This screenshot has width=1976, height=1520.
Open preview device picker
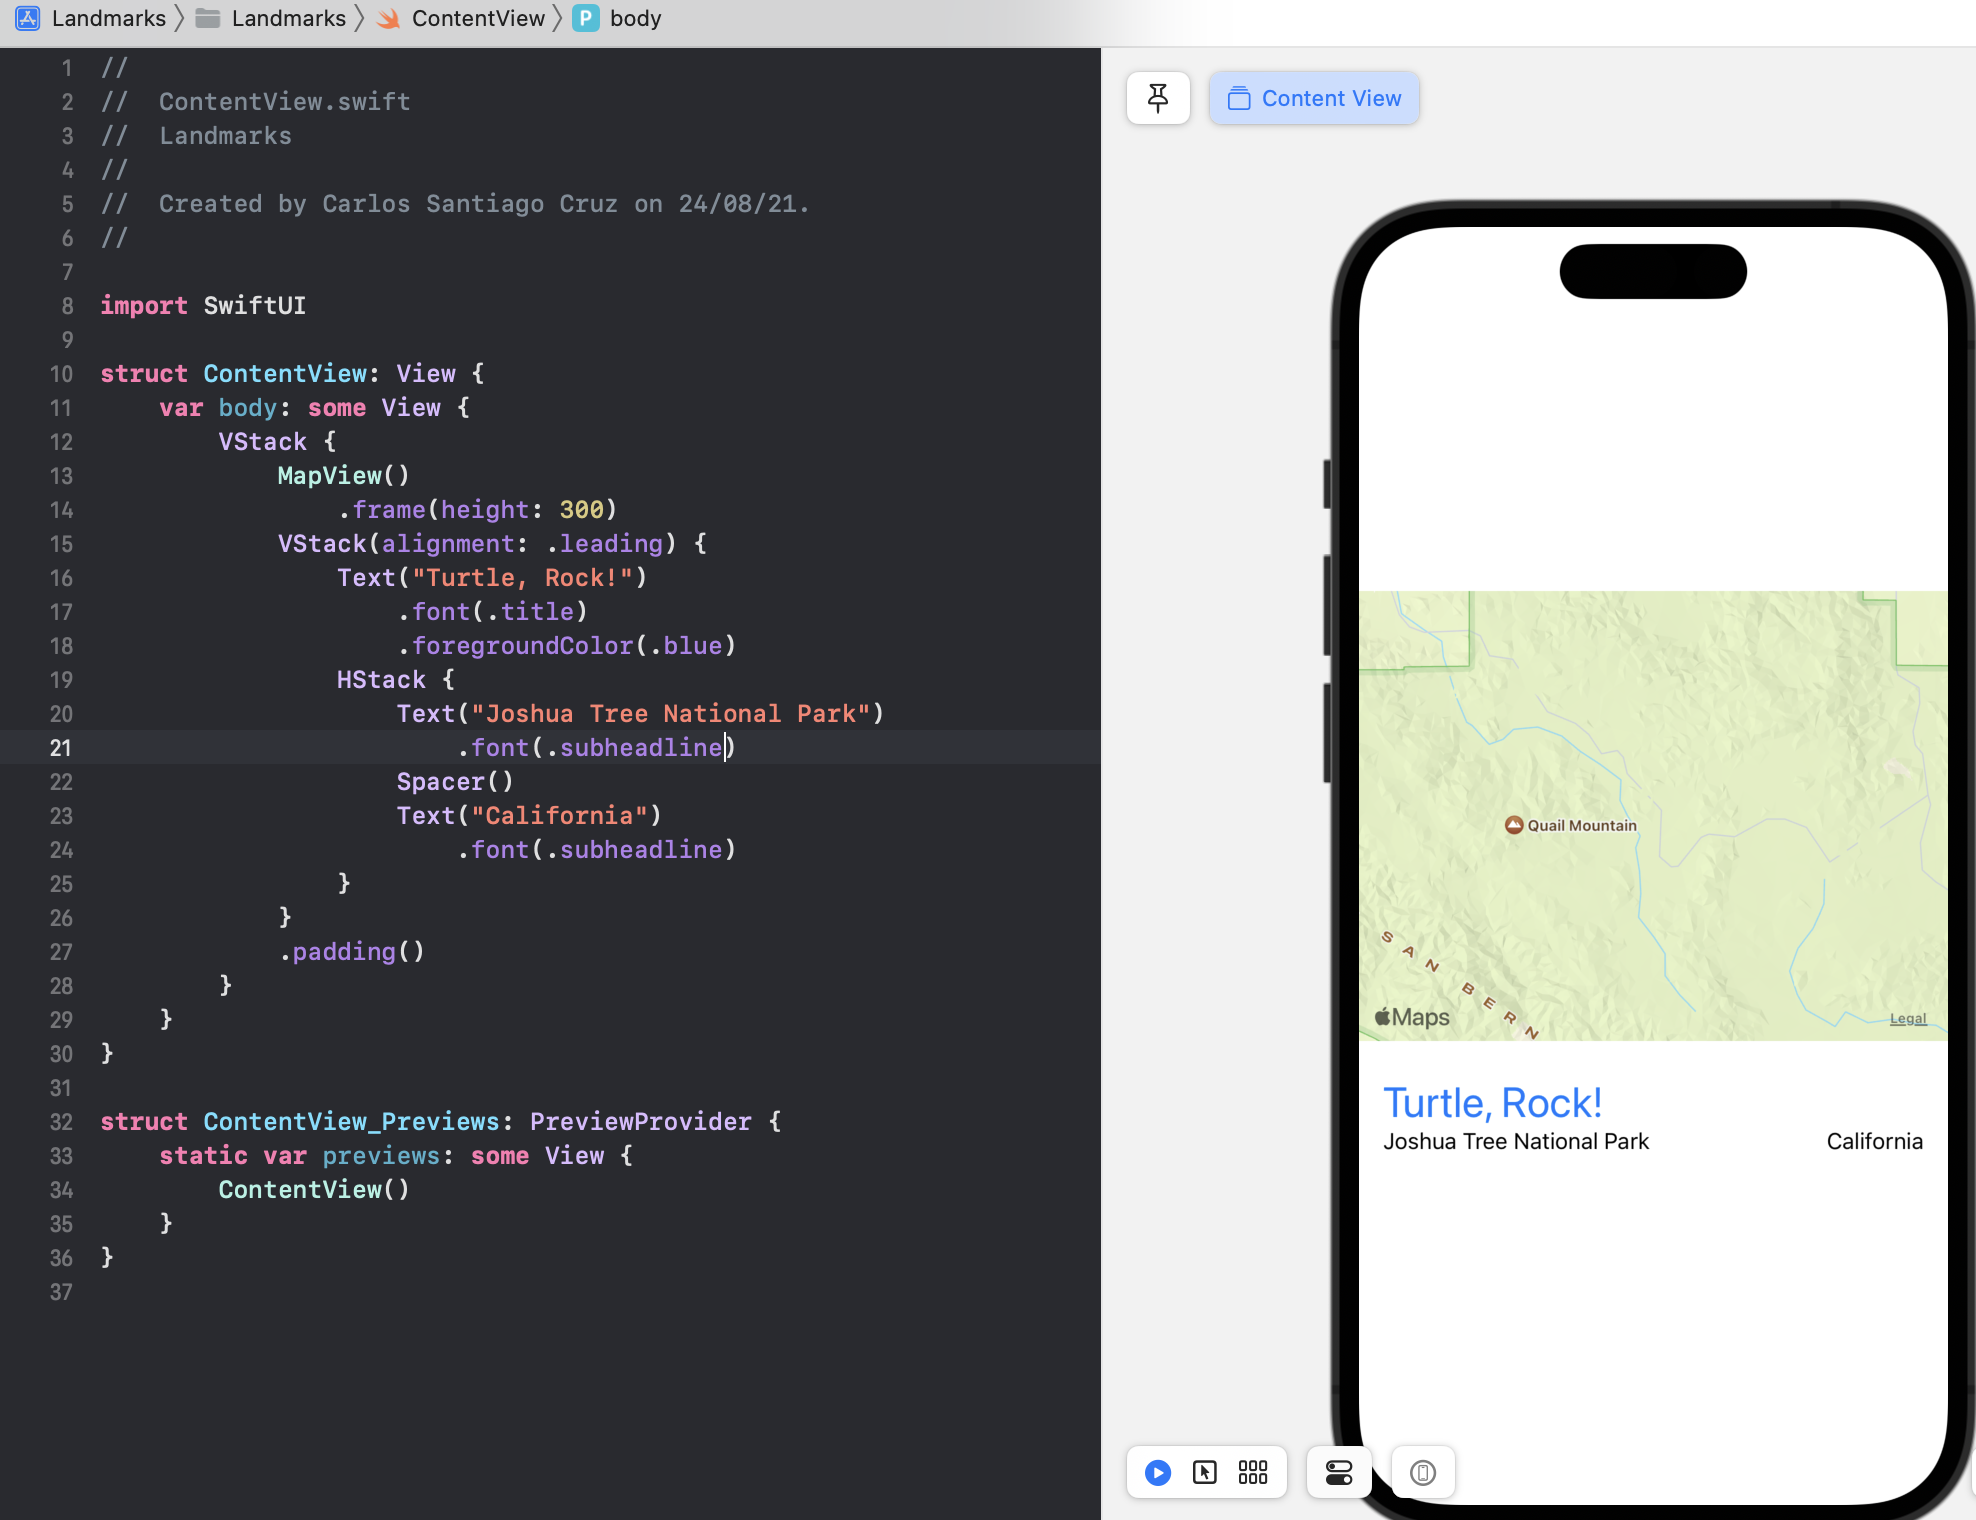pyautogui.click(x=1422, y=1472)
